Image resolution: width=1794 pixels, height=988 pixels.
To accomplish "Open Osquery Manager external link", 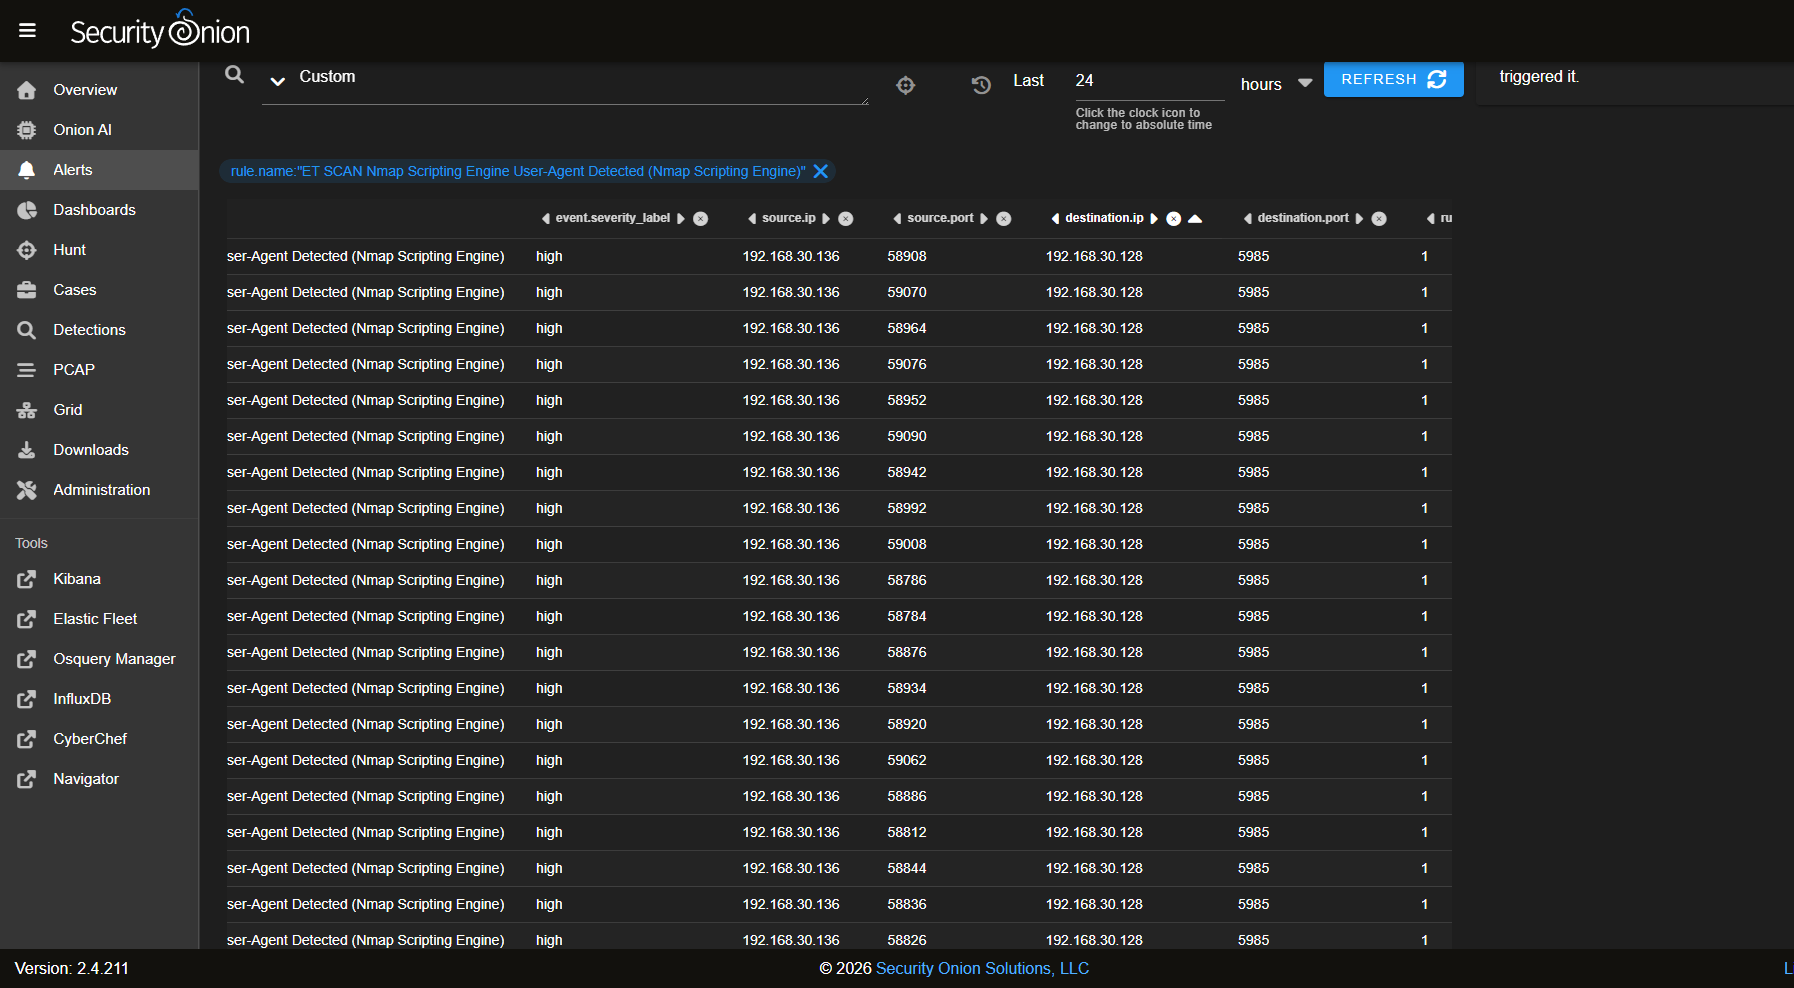I will click(99, 659).
